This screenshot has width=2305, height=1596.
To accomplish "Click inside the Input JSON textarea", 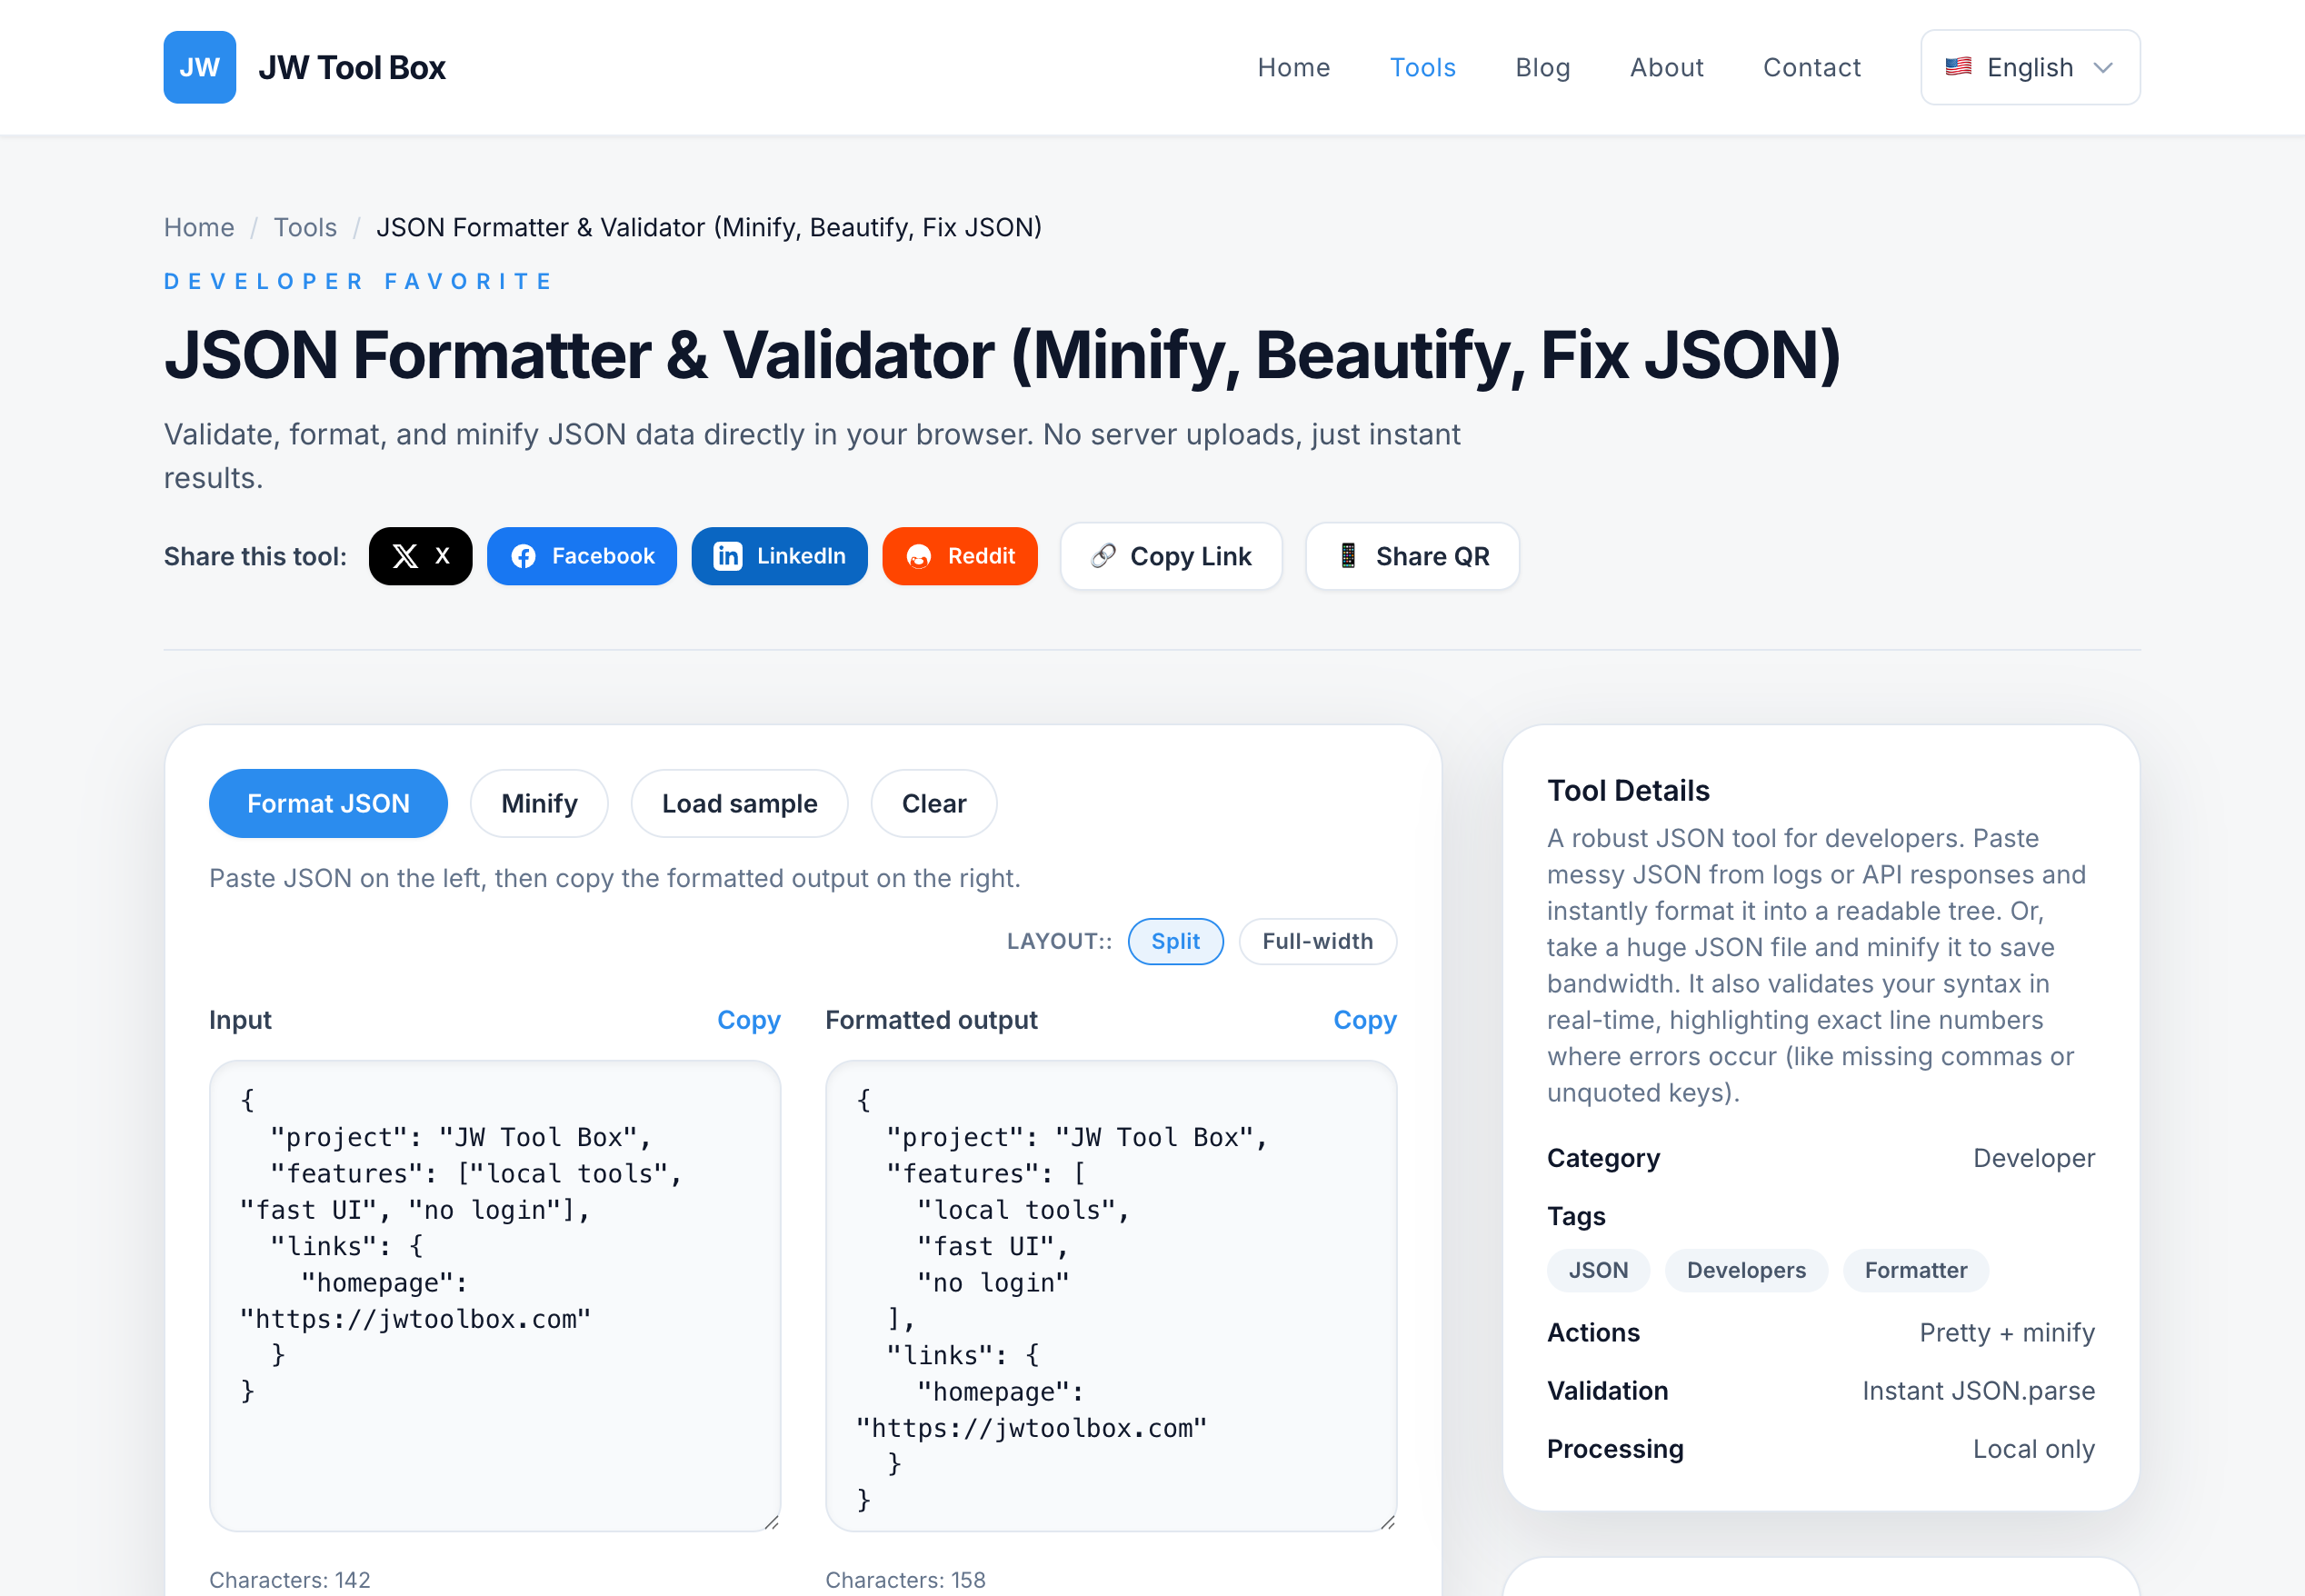I will tap(495, 1296).
